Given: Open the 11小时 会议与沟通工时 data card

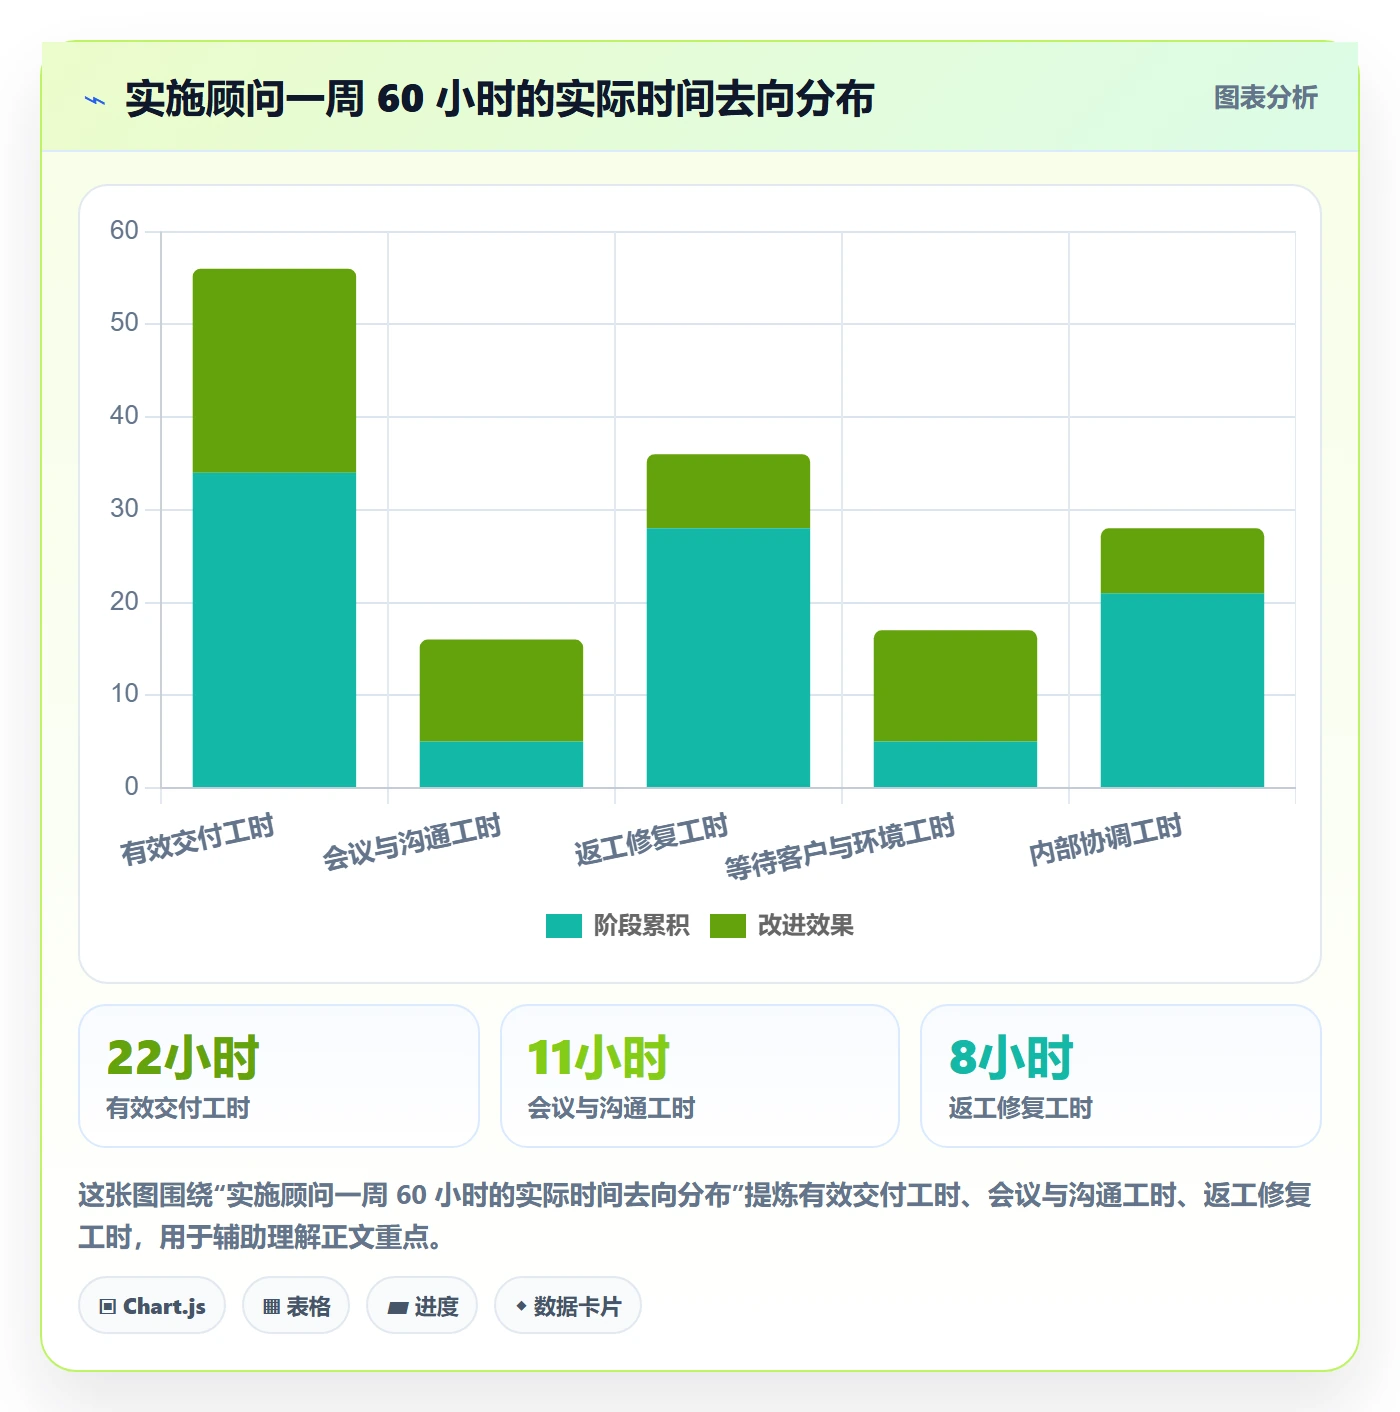Looking at the screenshot, I should (700, 1076).
